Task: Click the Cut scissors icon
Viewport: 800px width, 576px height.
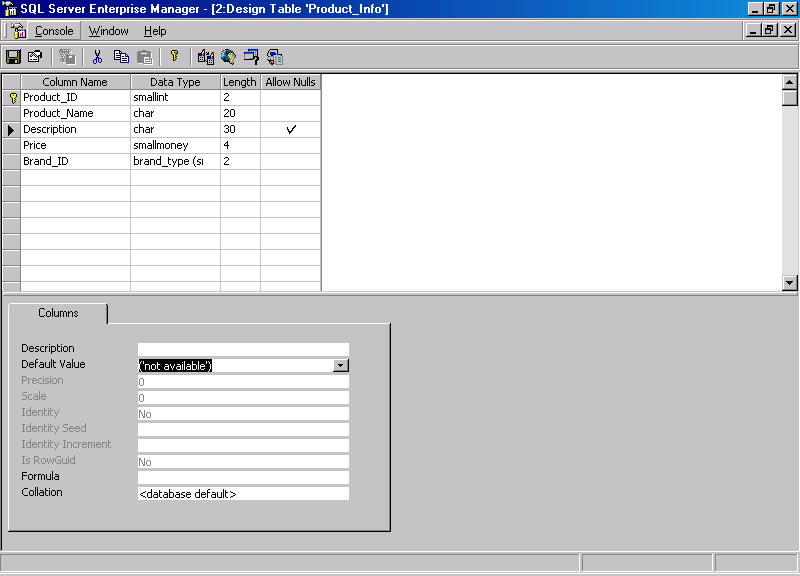Action: coord(97,57)
